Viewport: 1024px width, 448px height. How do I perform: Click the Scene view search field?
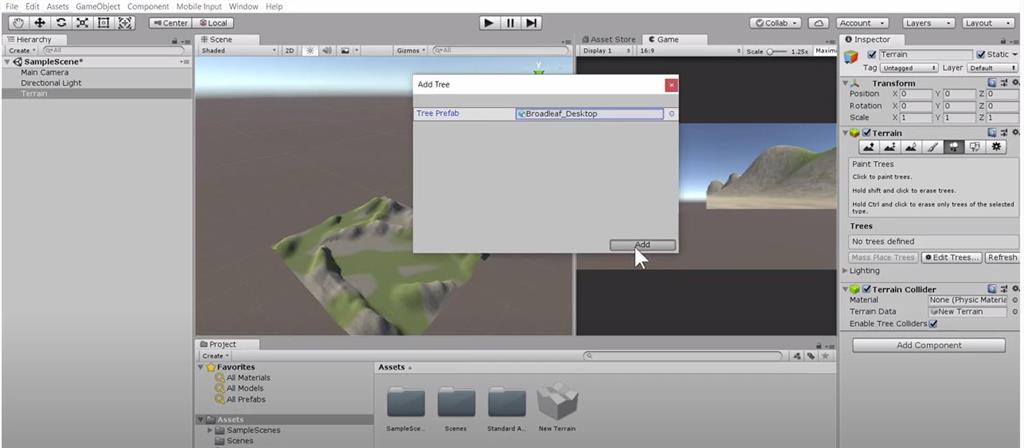[501, 50]
